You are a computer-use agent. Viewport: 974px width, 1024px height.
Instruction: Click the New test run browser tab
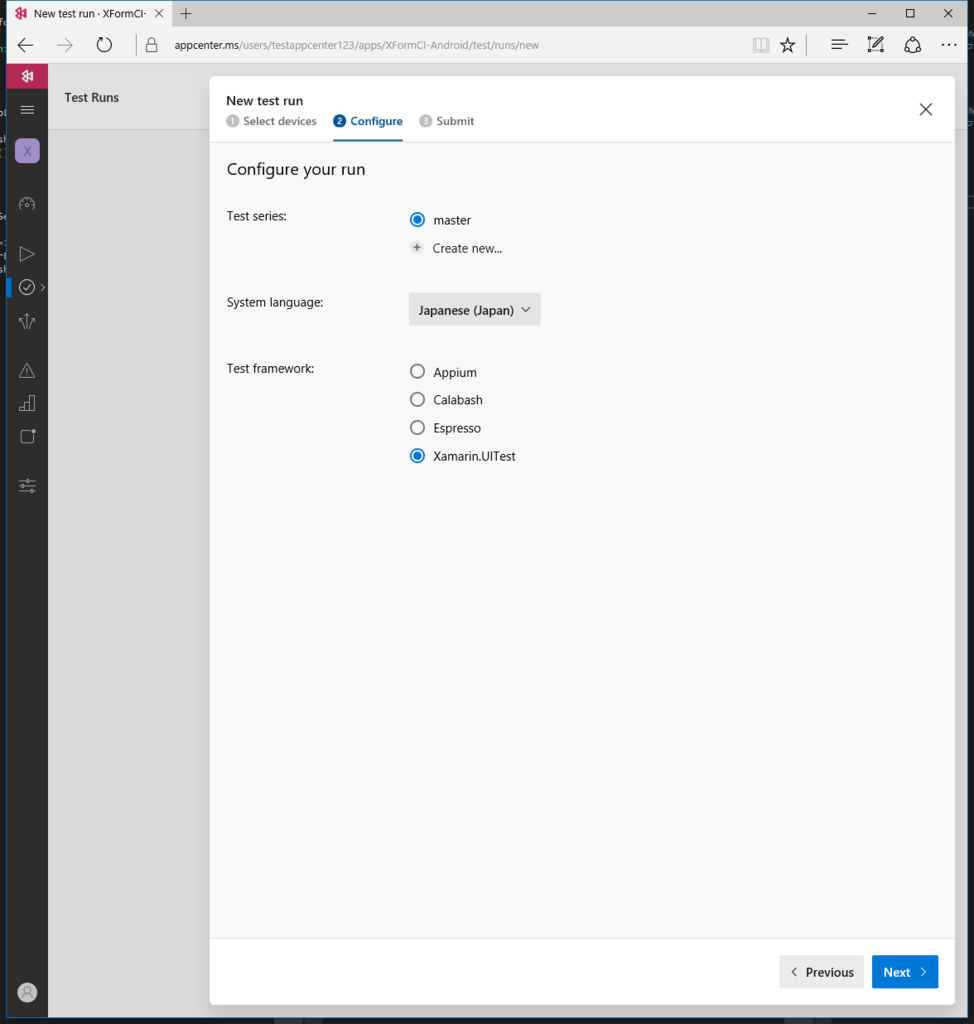pyautogui.click(x=89, y=13)
